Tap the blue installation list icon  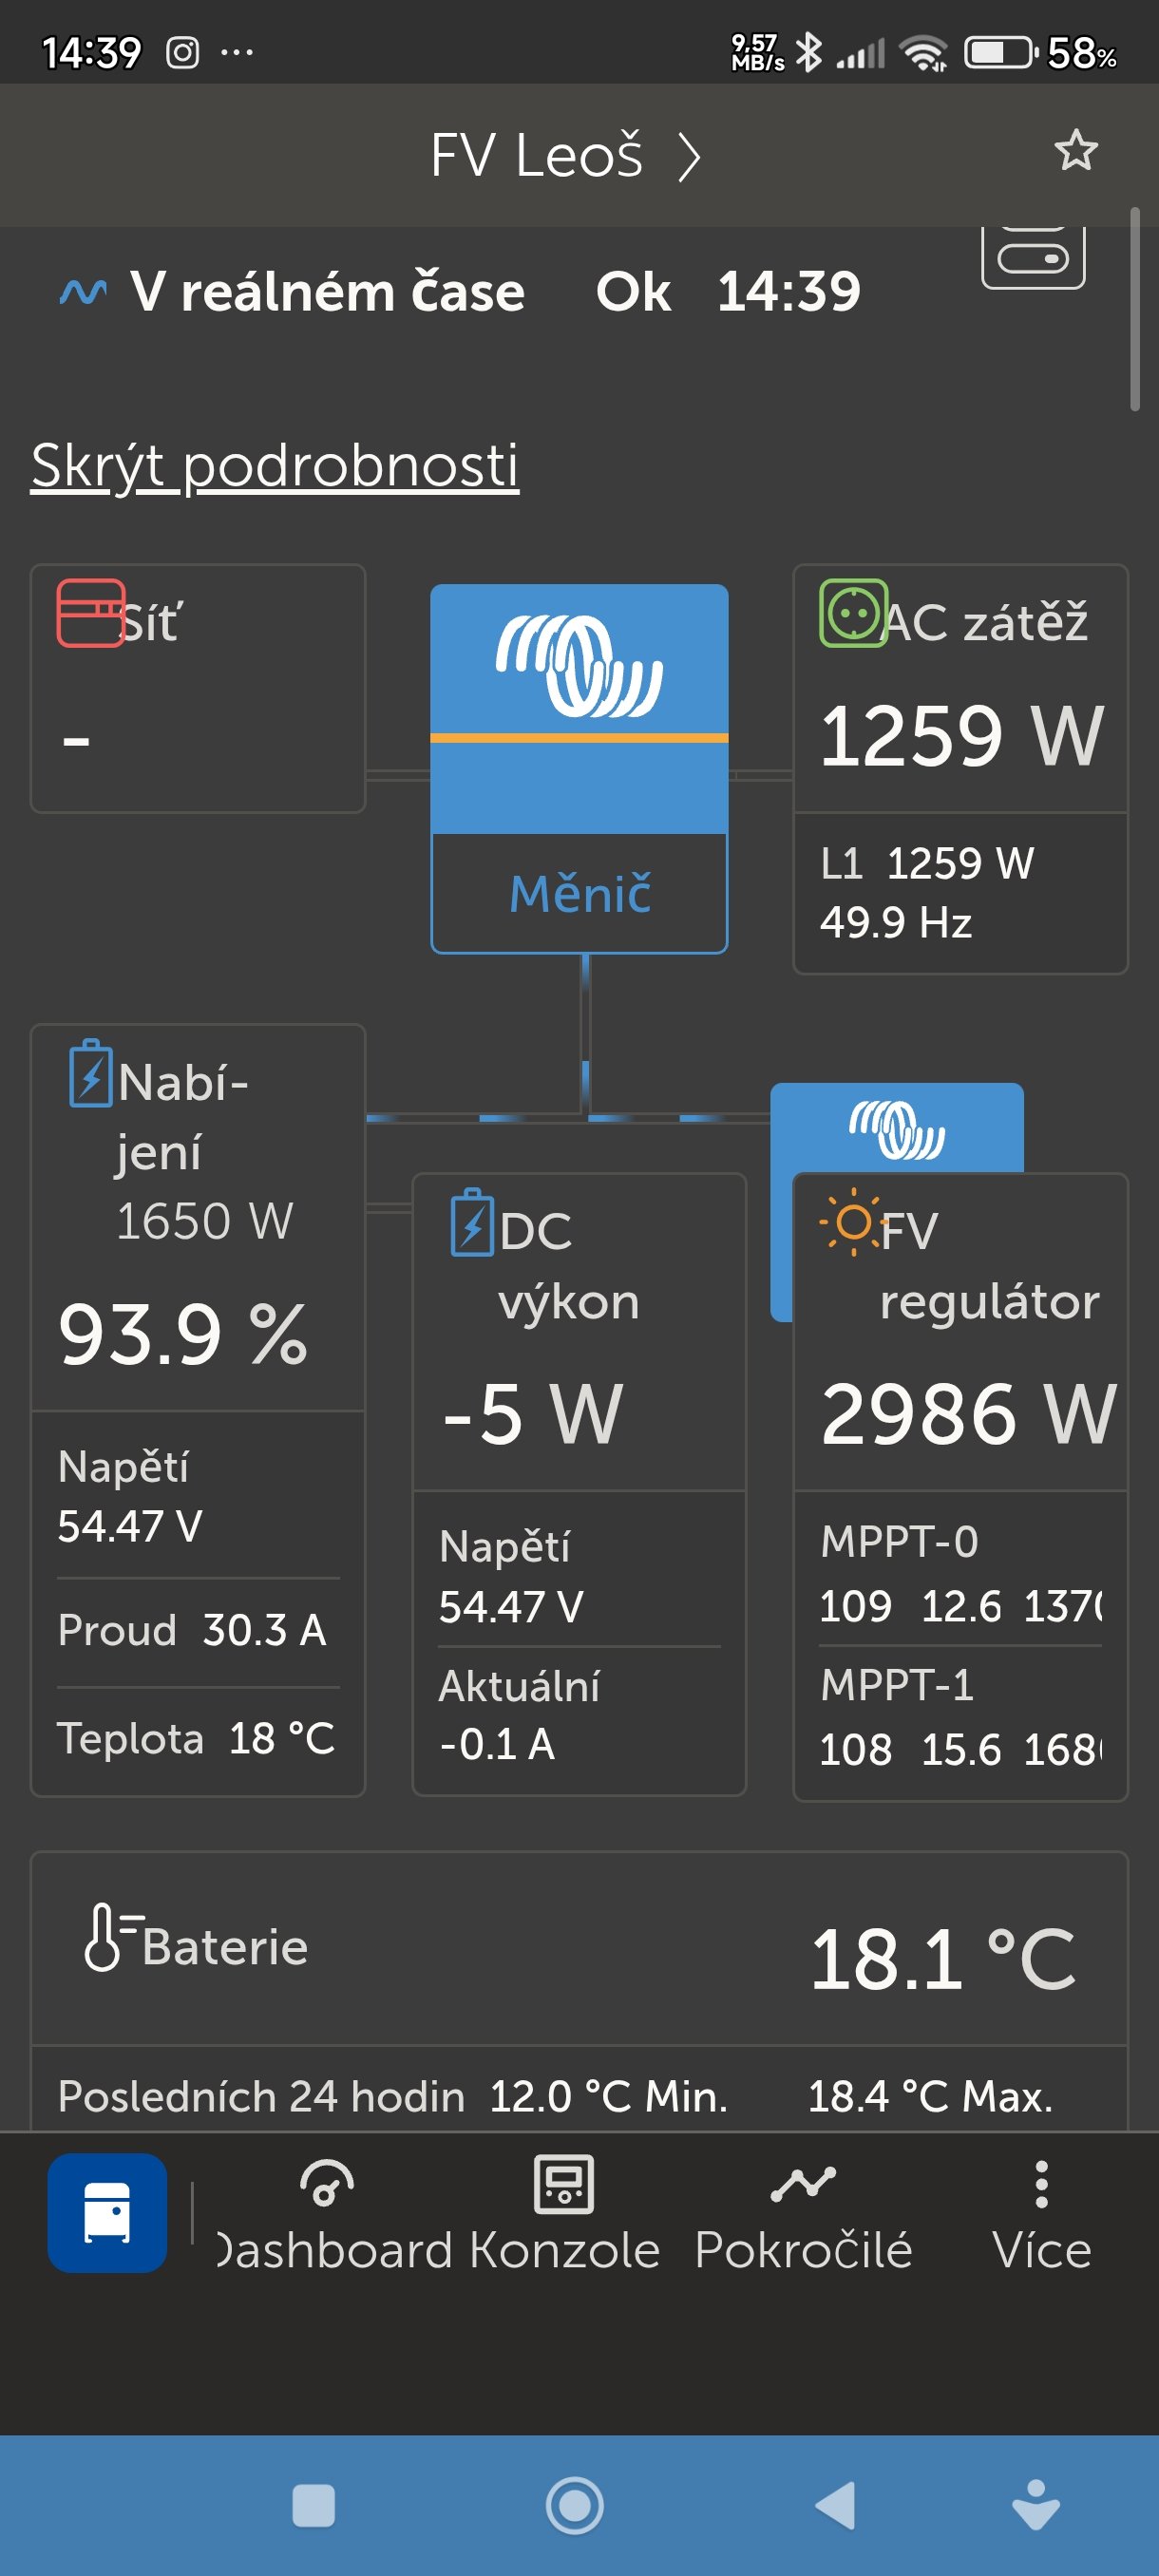pos(107,2213)
